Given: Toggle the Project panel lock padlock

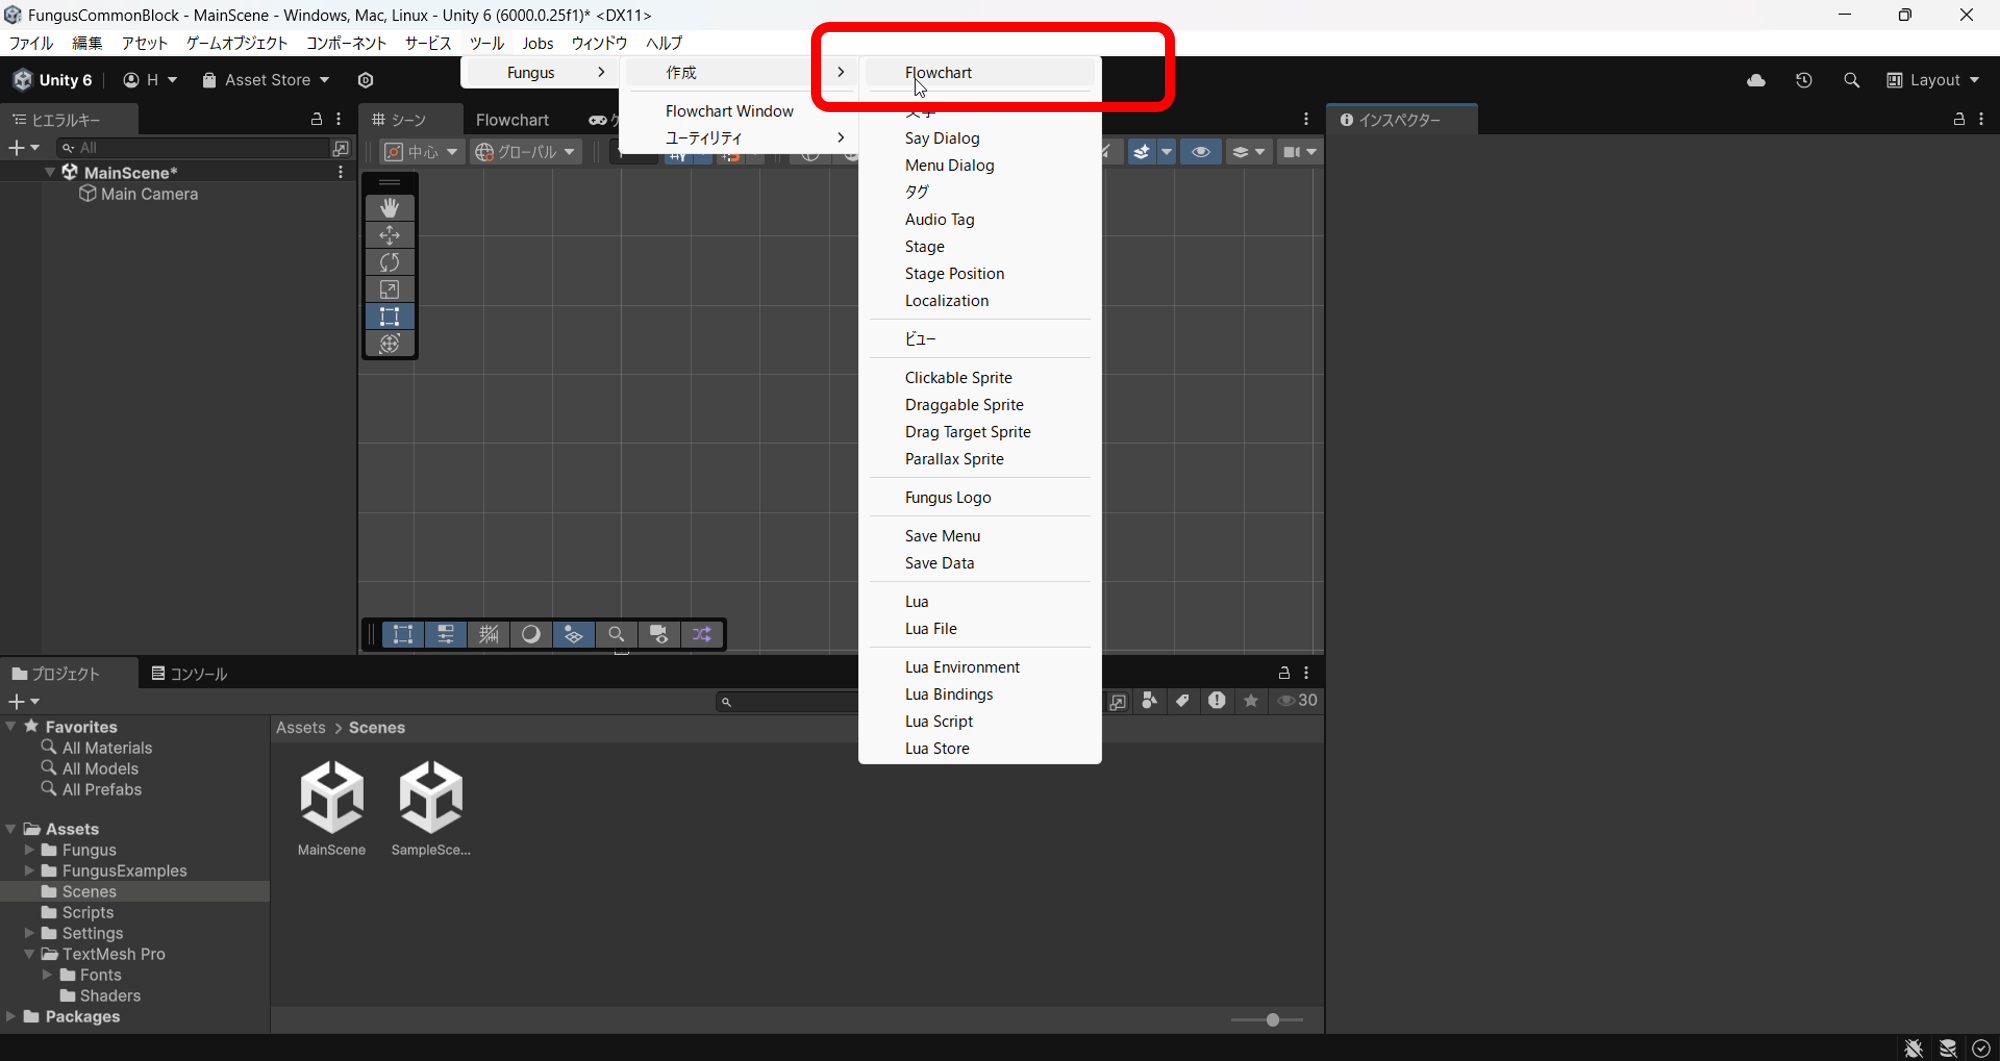Looking at the screenshot, I should [1284, 672].
